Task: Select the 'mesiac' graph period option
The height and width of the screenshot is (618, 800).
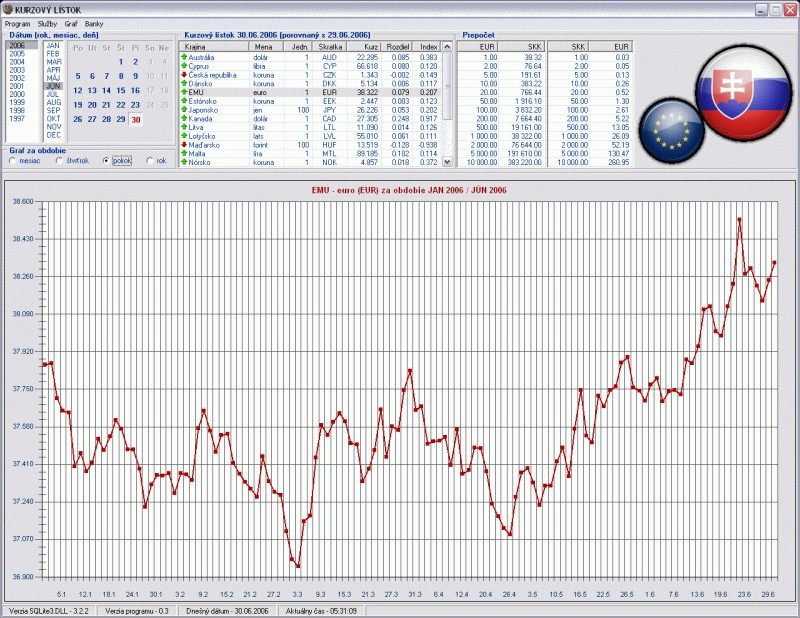Action: (12, 160)
